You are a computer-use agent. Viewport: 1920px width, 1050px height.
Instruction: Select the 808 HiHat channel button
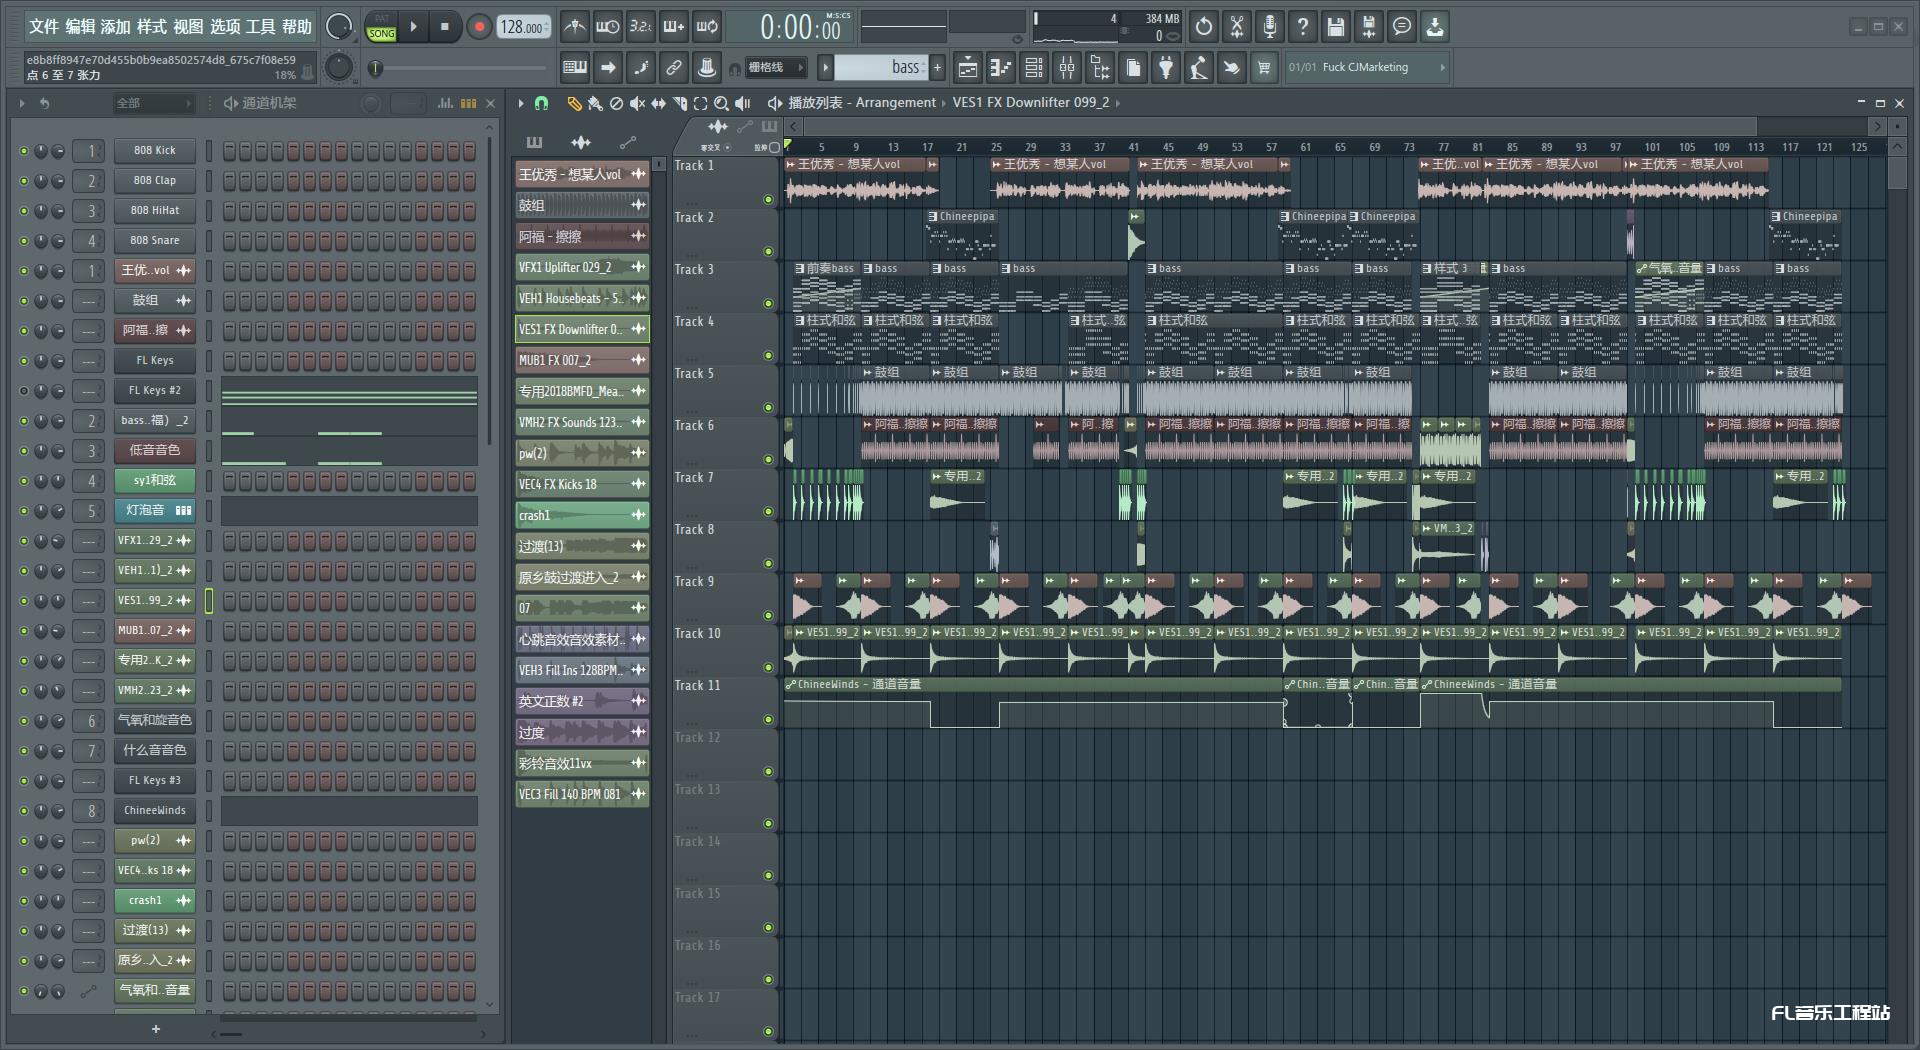pyautogui.click(x=155, y=210)
